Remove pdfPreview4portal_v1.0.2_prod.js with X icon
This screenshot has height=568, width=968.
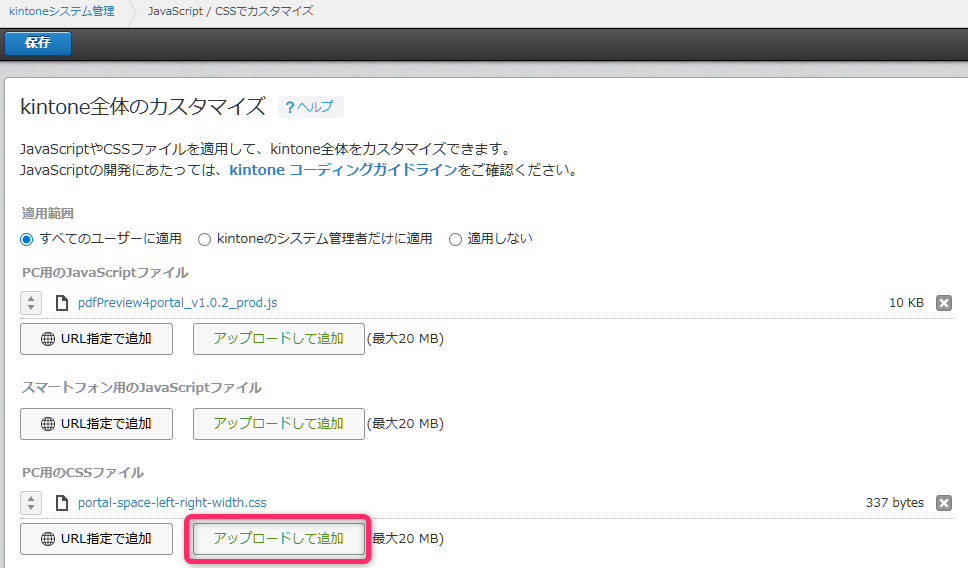[x=943, y=303]
